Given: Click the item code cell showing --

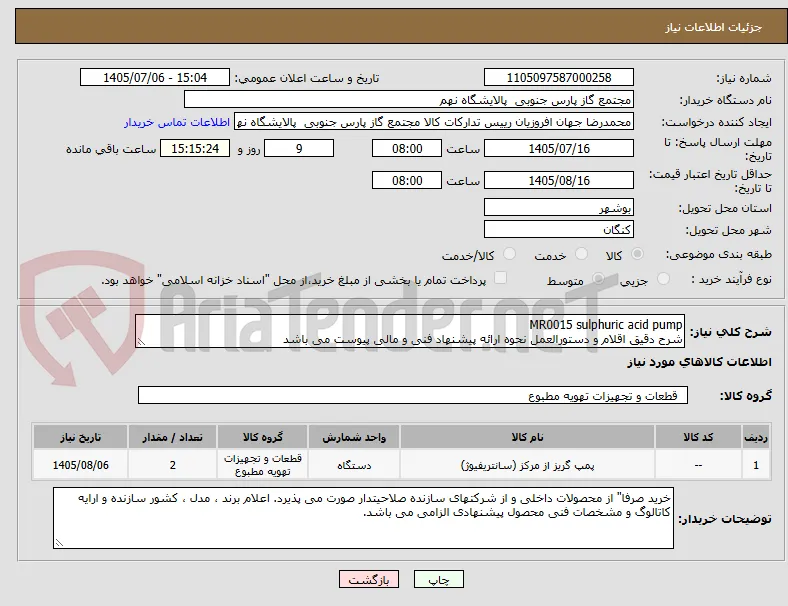Looking at the screenshot, I should (699, 465).
